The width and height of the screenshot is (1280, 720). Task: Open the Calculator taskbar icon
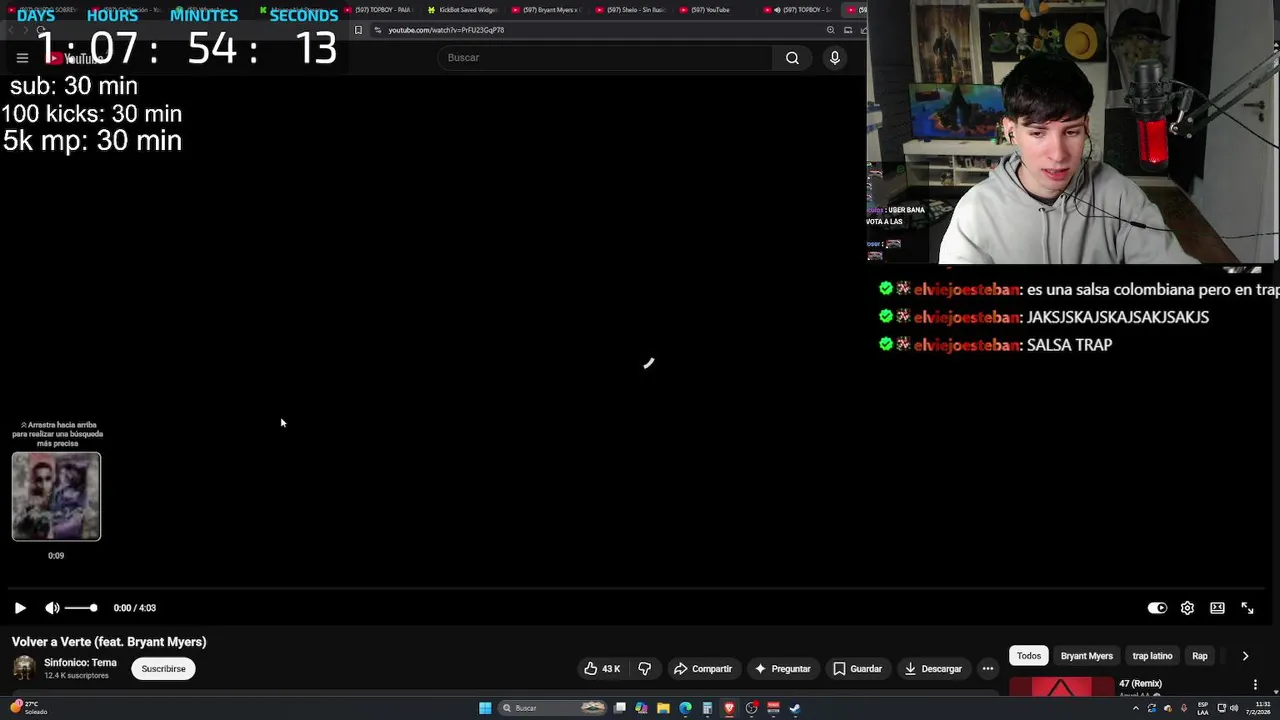coord(707,708)
